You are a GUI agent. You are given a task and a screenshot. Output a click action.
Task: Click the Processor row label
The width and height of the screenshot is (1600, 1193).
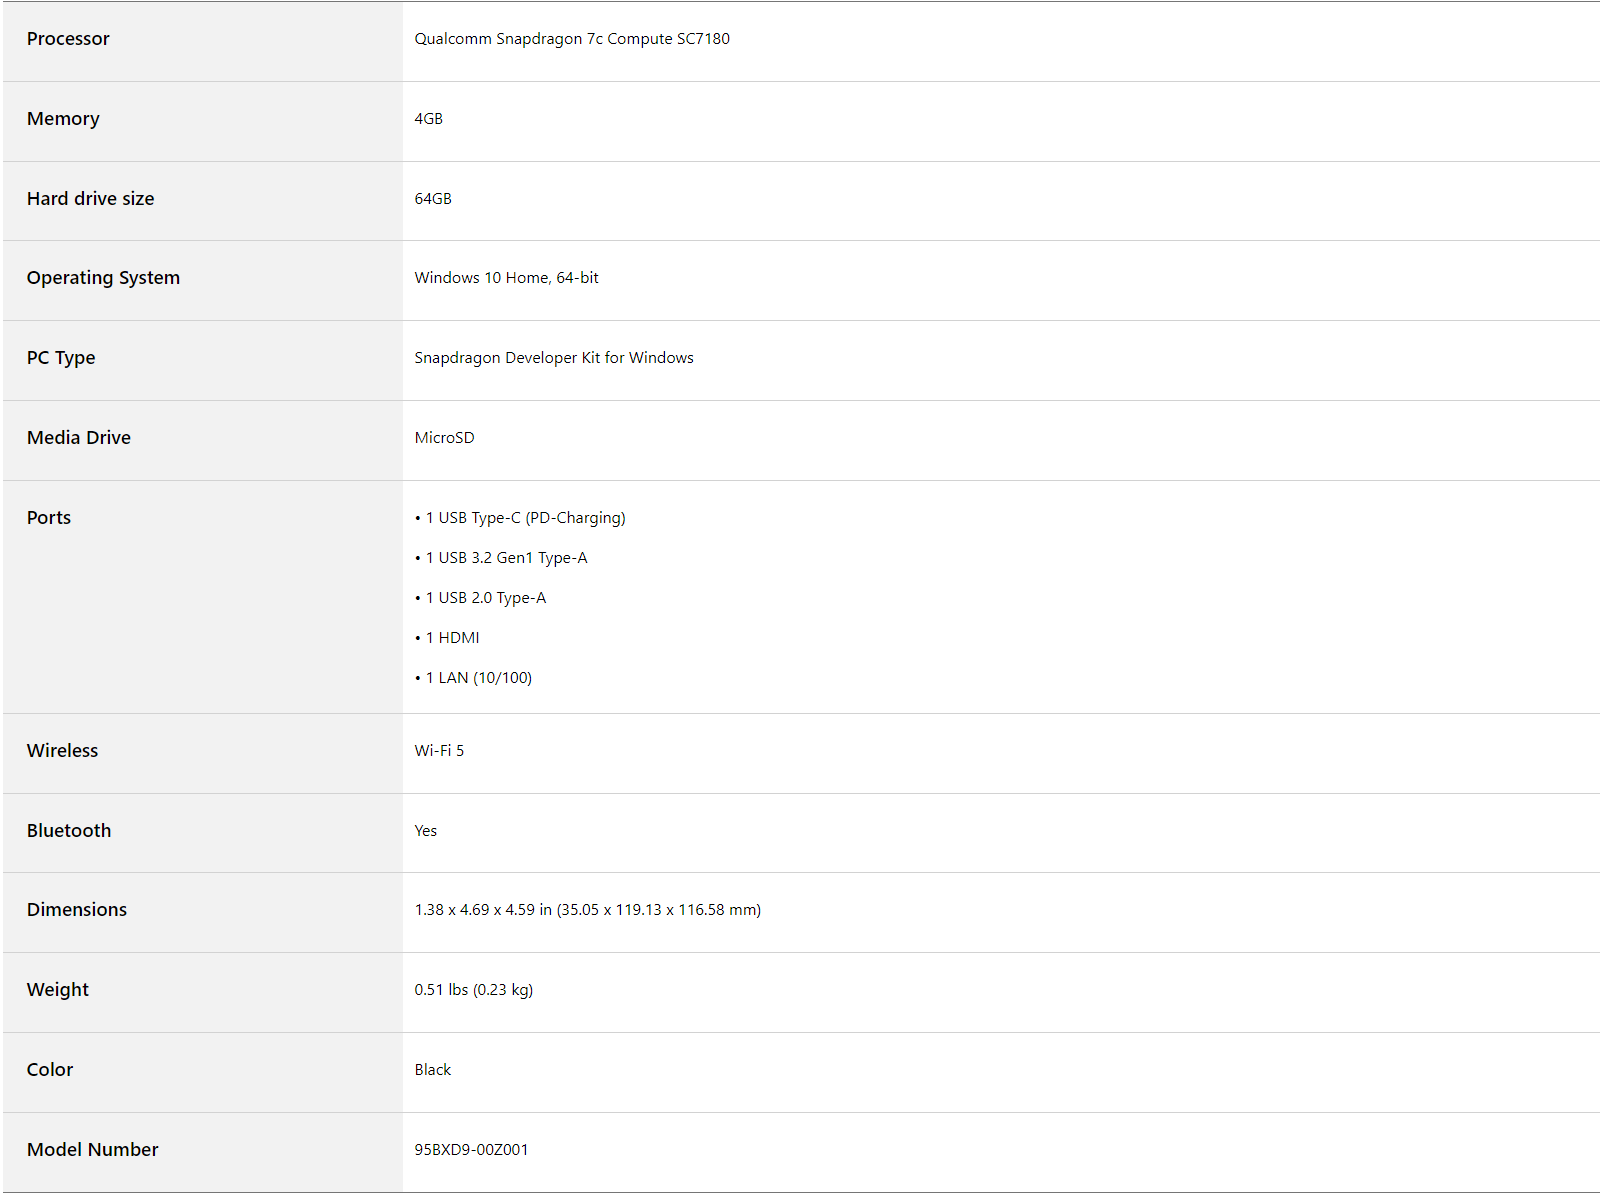coord(68,39)
